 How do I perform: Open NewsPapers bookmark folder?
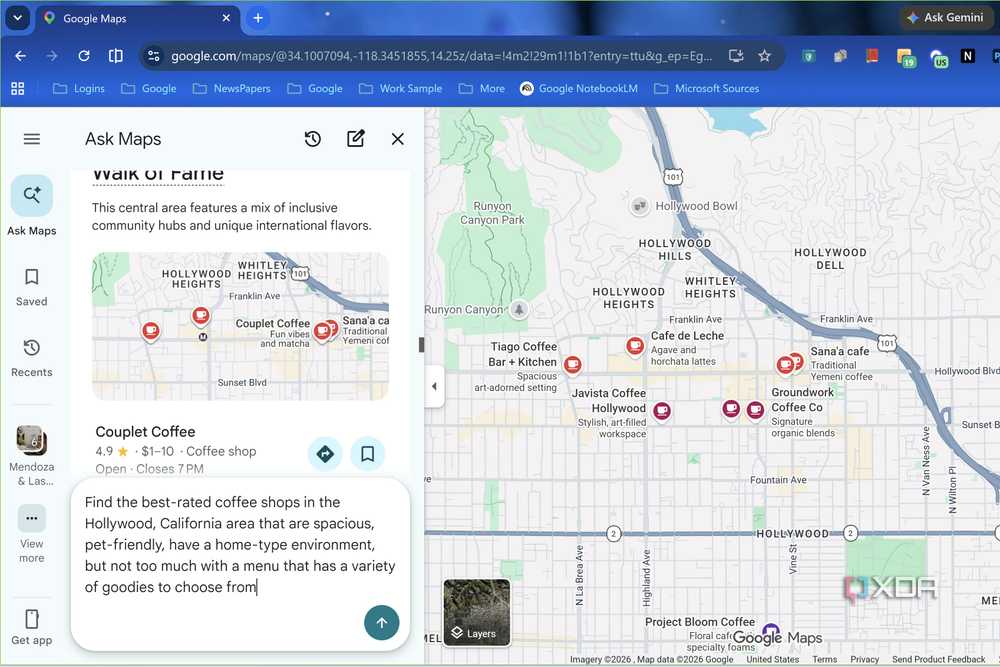232,89
